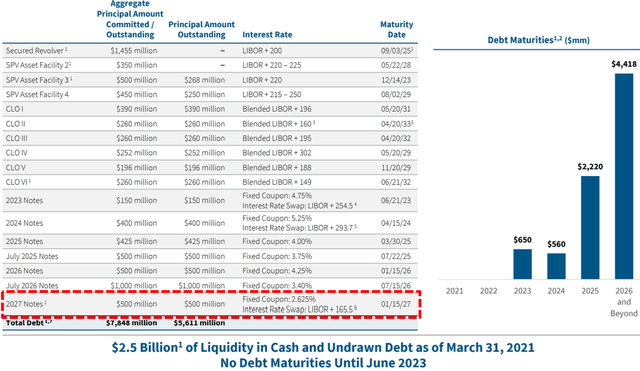Click the CLO VI row label
The image size is (640, 371).
[x=18, y=182]
